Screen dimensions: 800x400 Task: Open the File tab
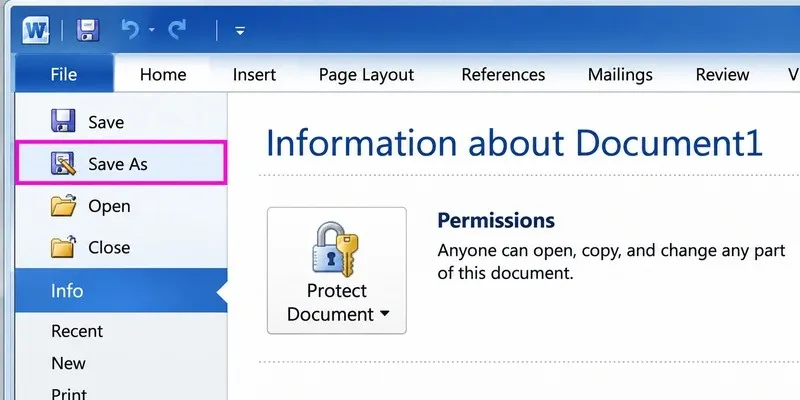[x=64, y=74]
